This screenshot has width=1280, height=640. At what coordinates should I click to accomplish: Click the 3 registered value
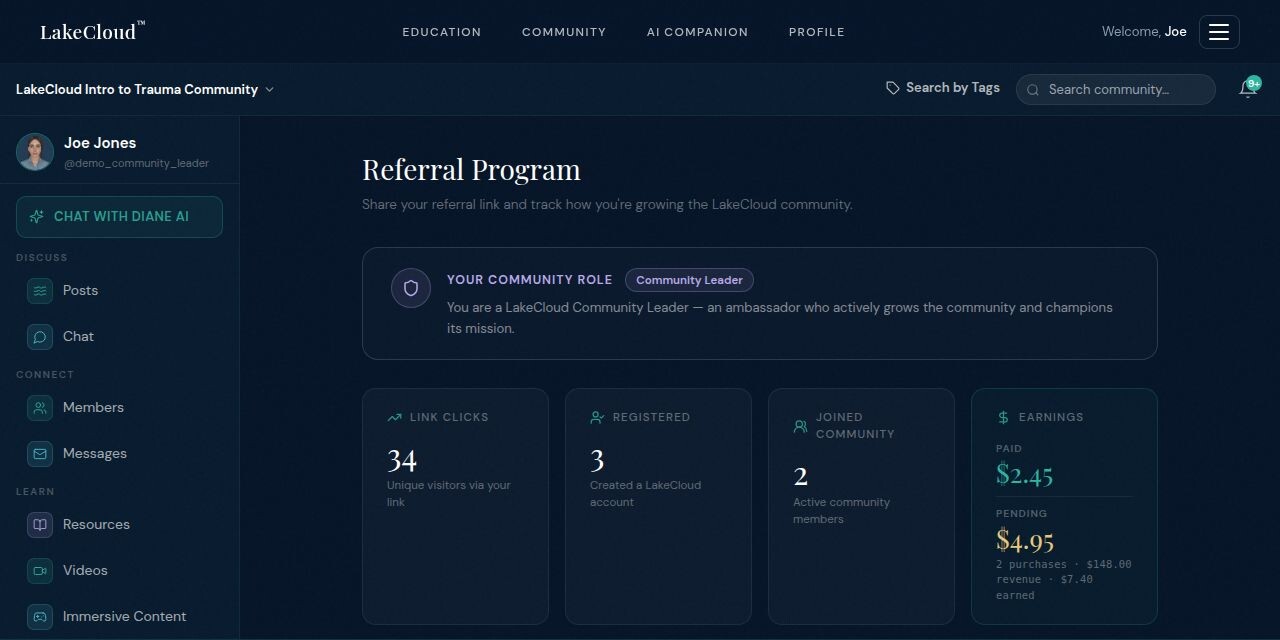coord(597,461)
